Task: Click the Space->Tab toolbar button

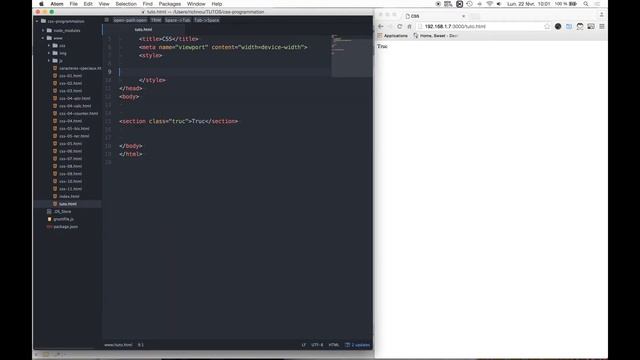Action: click(177, 20)
